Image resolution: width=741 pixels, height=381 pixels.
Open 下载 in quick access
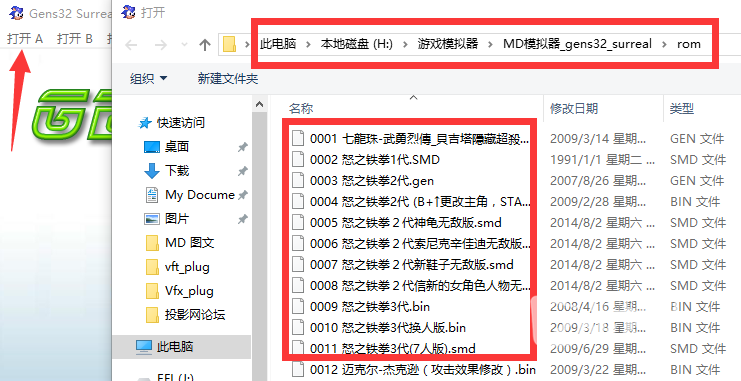[x=177, y=171]
